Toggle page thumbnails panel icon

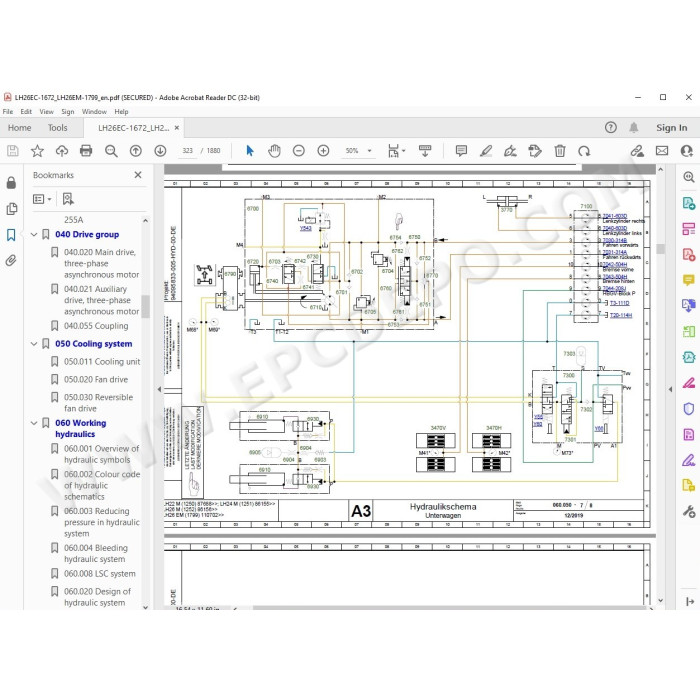click(x=12, y=208)
